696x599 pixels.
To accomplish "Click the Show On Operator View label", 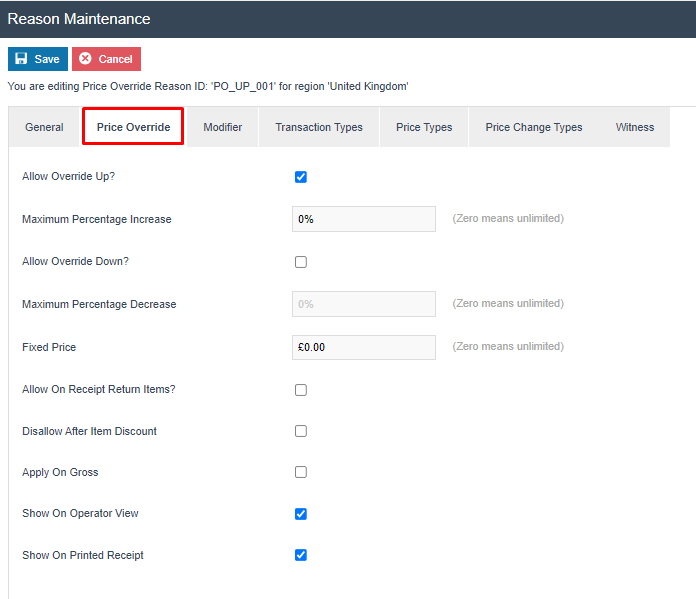I will [x=80, y=513].
